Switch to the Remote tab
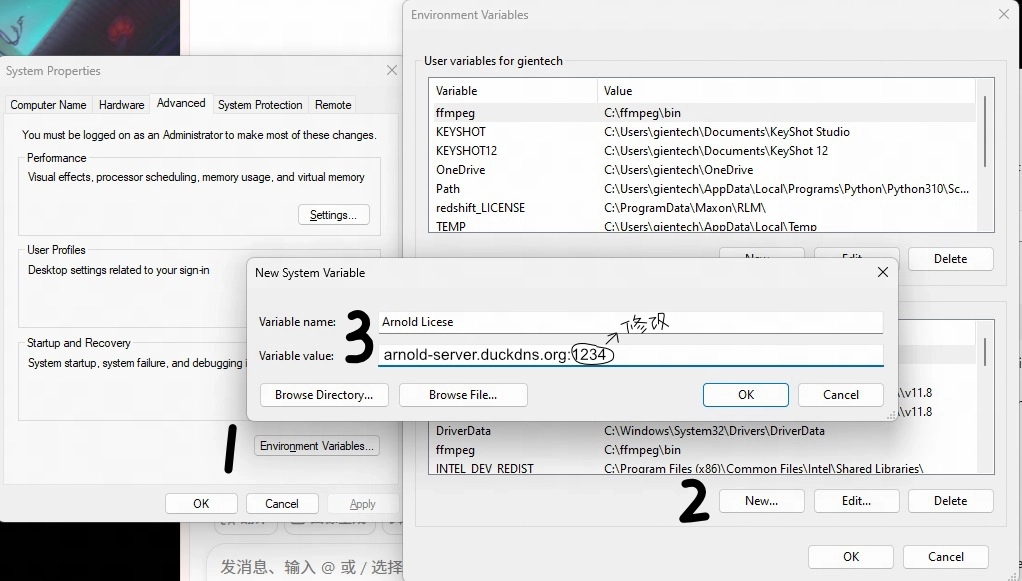The image size is (1022, 581). [x=333, y=105]
